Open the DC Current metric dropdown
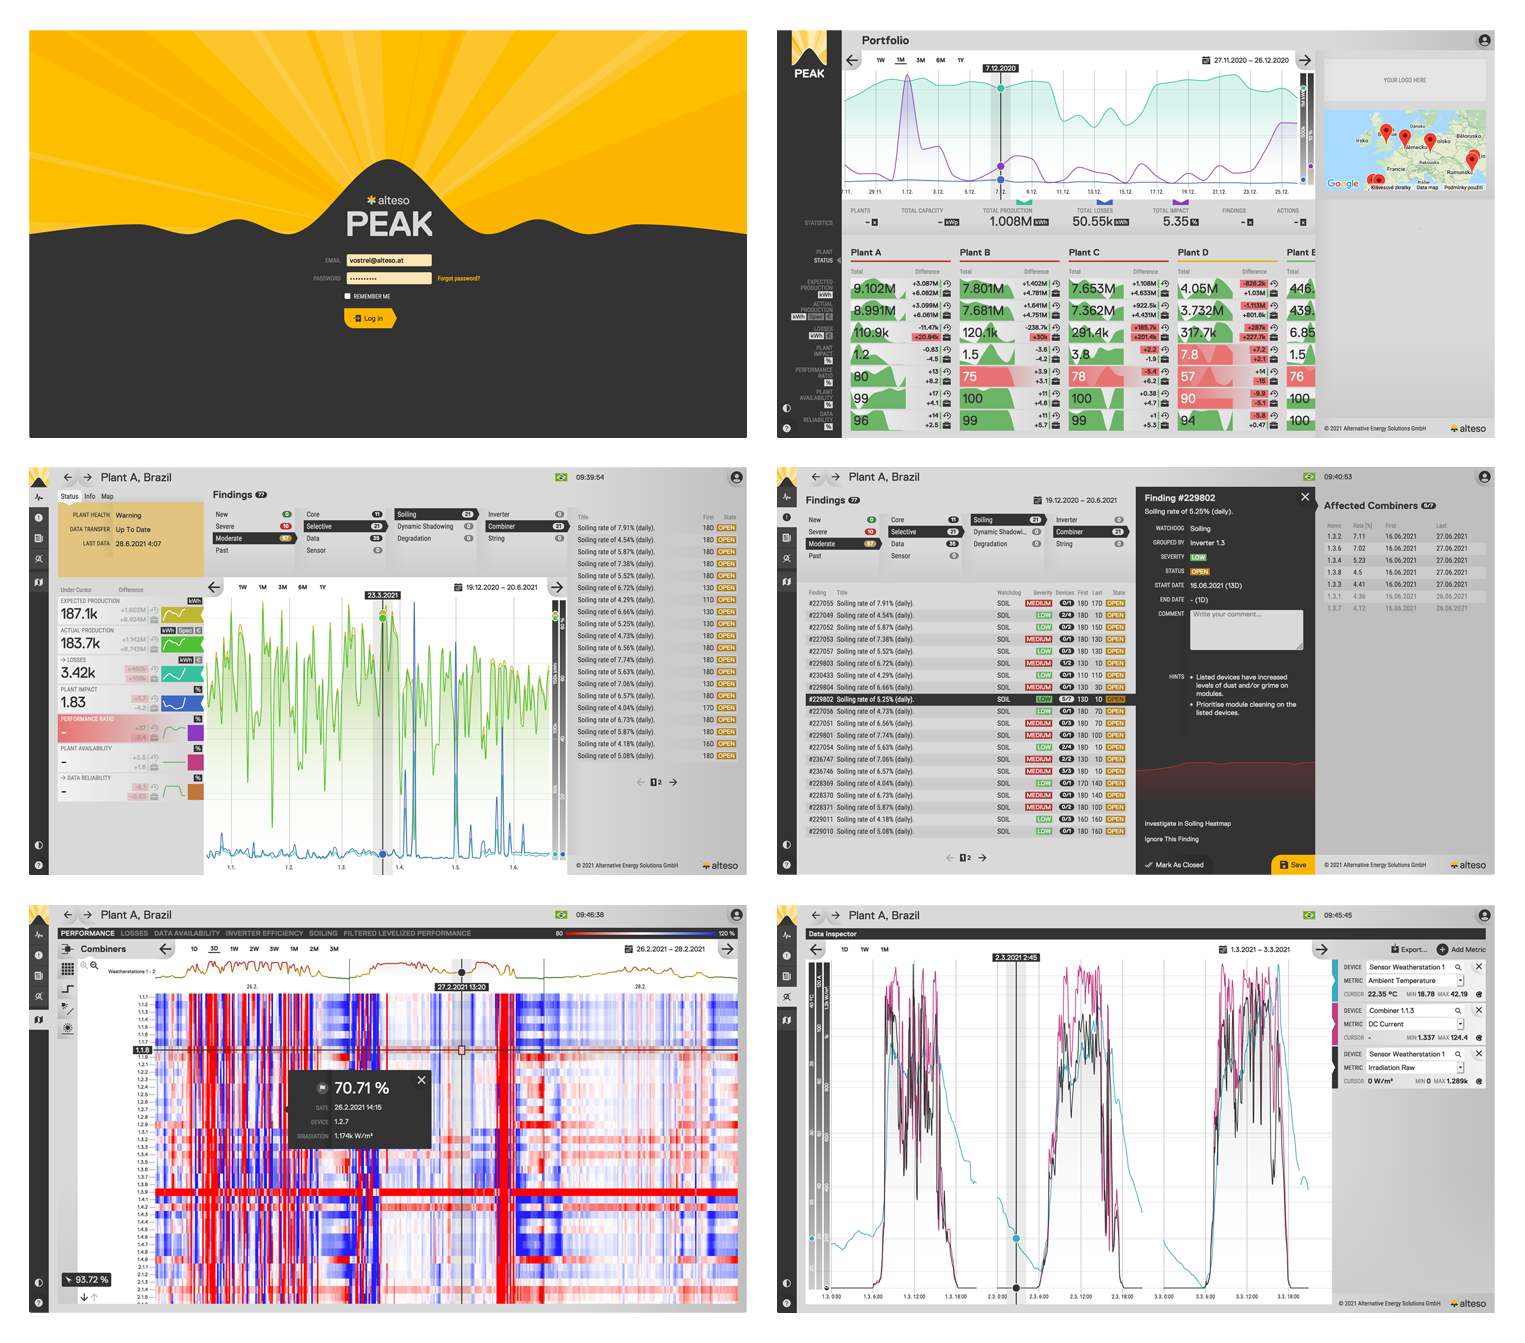 [1460, 1024]
